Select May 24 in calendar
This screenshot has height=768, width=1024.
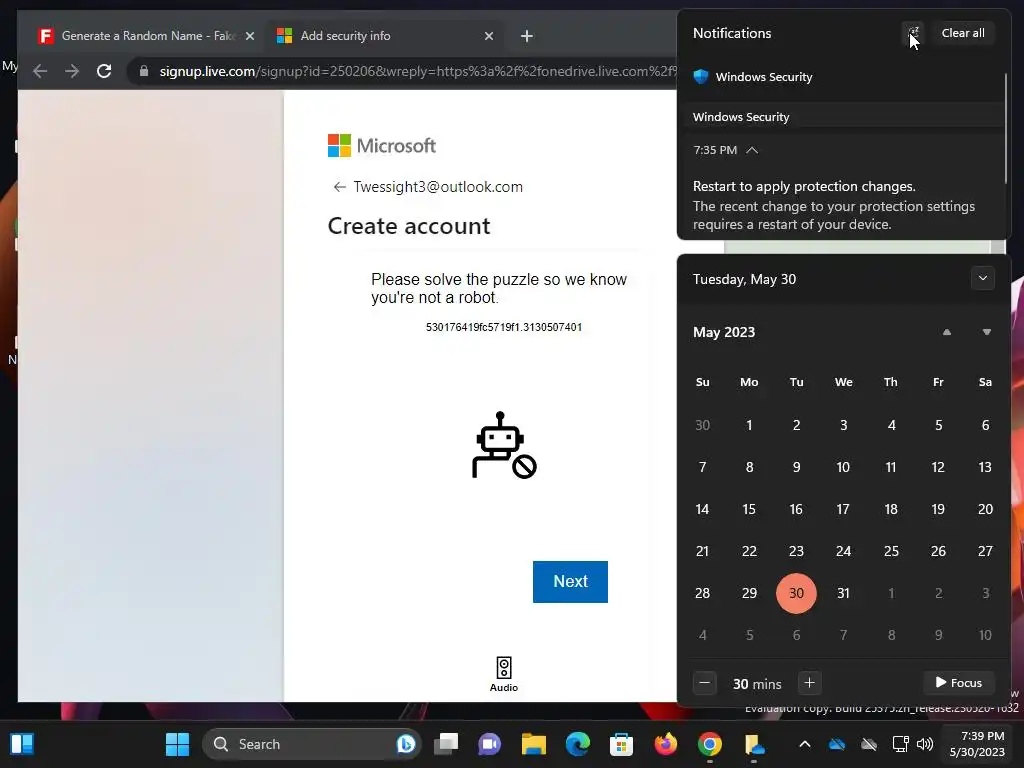[843, 551]
